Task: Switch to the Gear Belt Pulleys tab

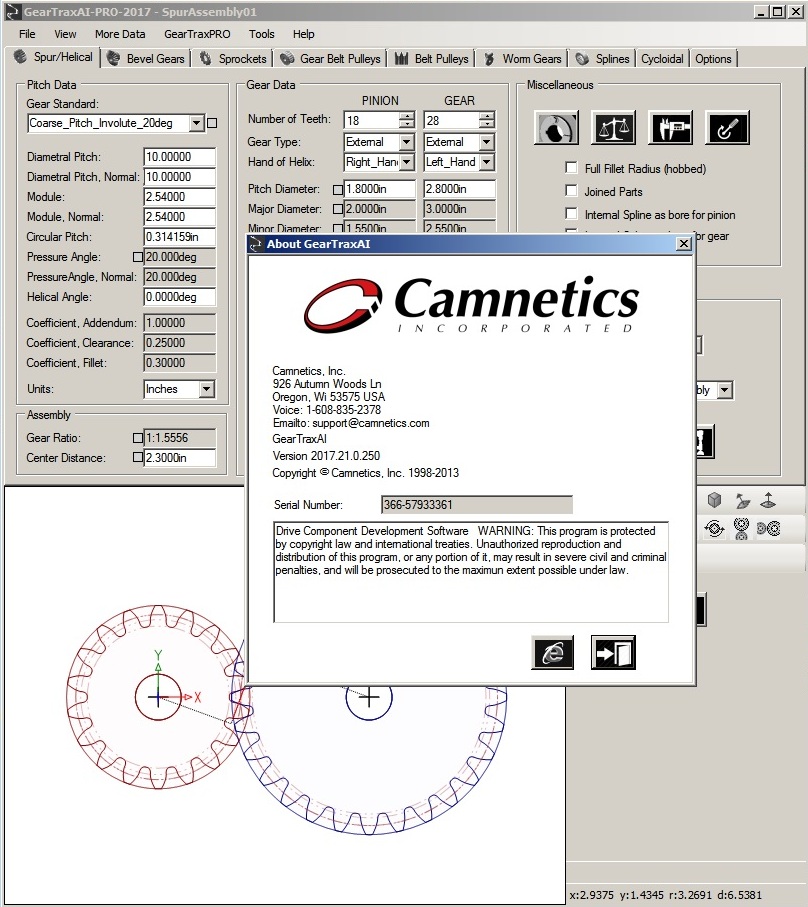Action: click(330, 58)
